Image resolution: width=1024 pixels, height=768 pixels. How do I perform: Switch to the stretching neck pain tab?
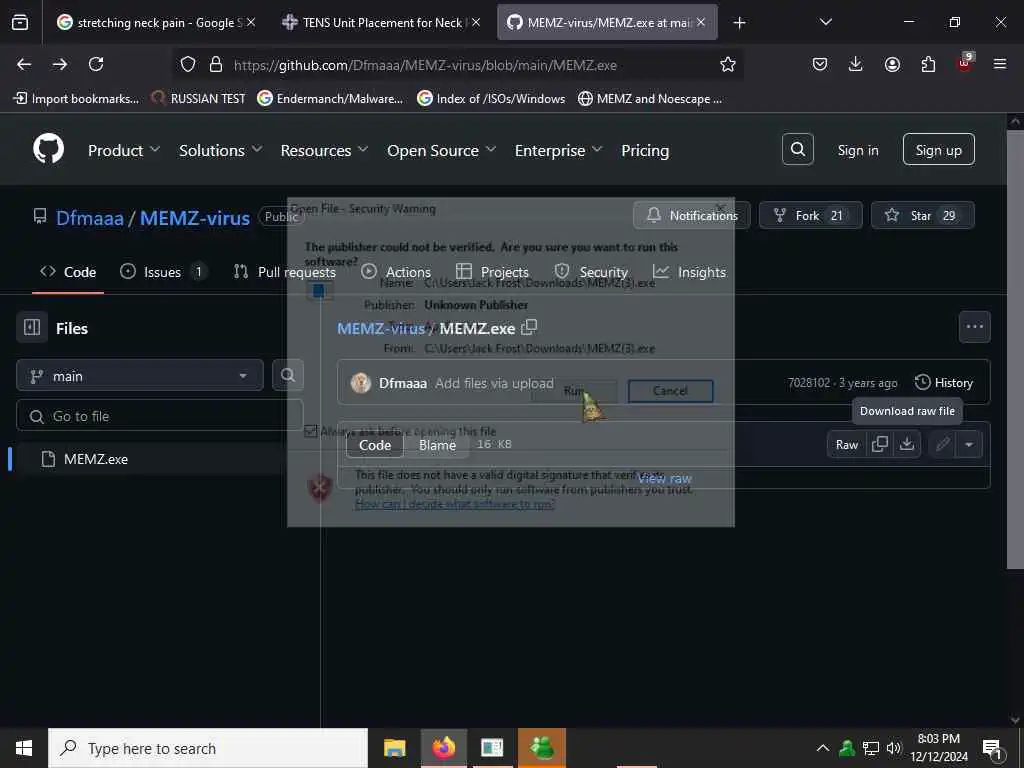pos(155,22)
